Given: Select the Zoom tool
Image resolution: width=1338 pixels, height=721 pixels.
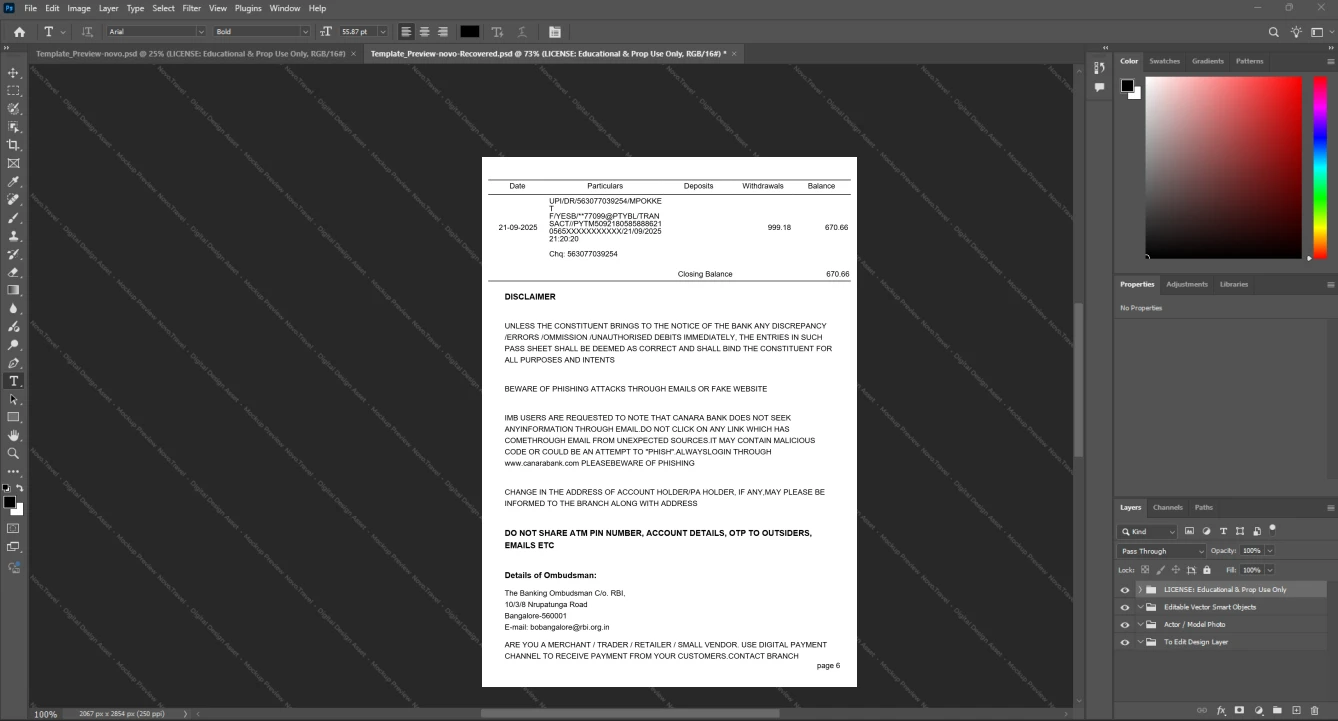Looking at the screenshot, I should (x=13, y=453).
